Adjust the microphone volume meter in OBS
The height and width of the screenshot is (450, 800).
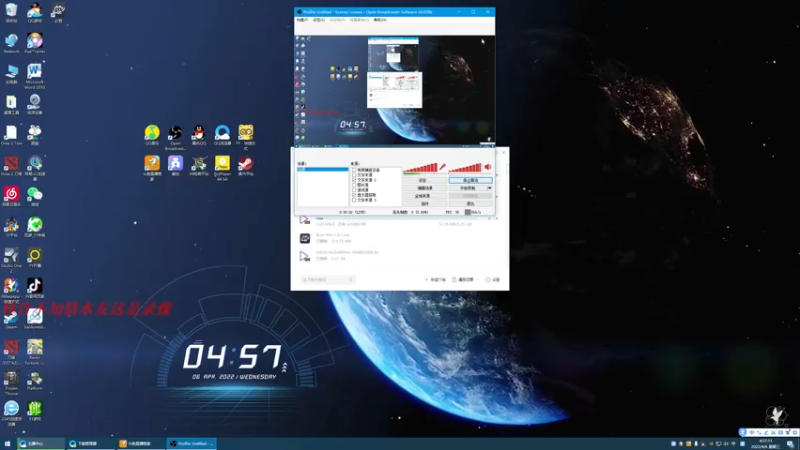click(x=420, y=167)
